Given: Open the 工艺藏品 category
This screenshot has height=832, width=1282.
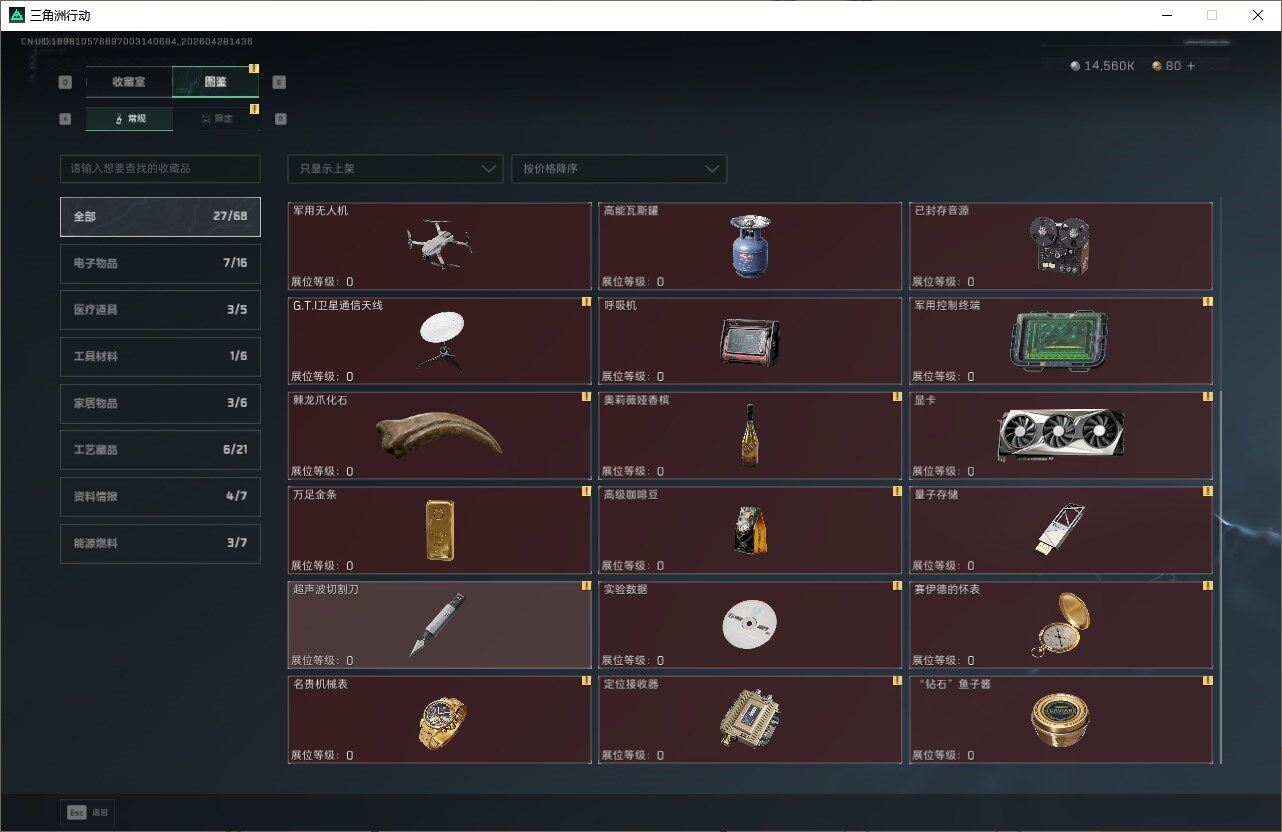Looking at the screenshot, I should pyautogui.click(x=160, y=450).
